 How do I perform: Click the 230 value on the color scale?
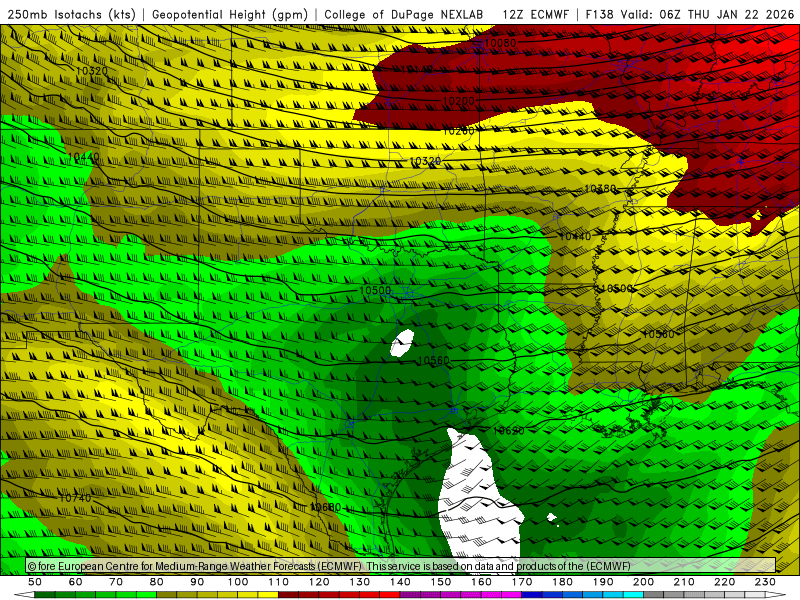coord(765,582)
